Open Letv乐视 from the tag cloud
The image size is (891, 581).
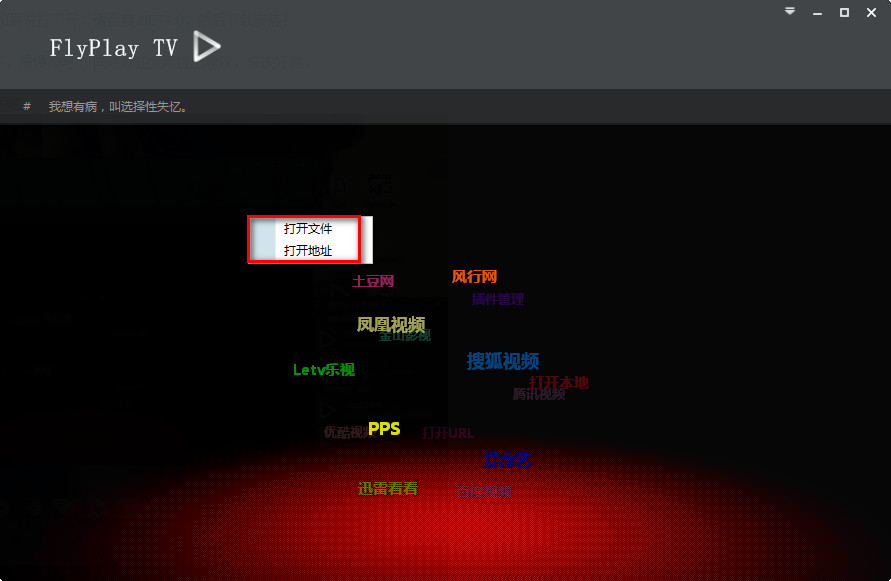(324, 370)
